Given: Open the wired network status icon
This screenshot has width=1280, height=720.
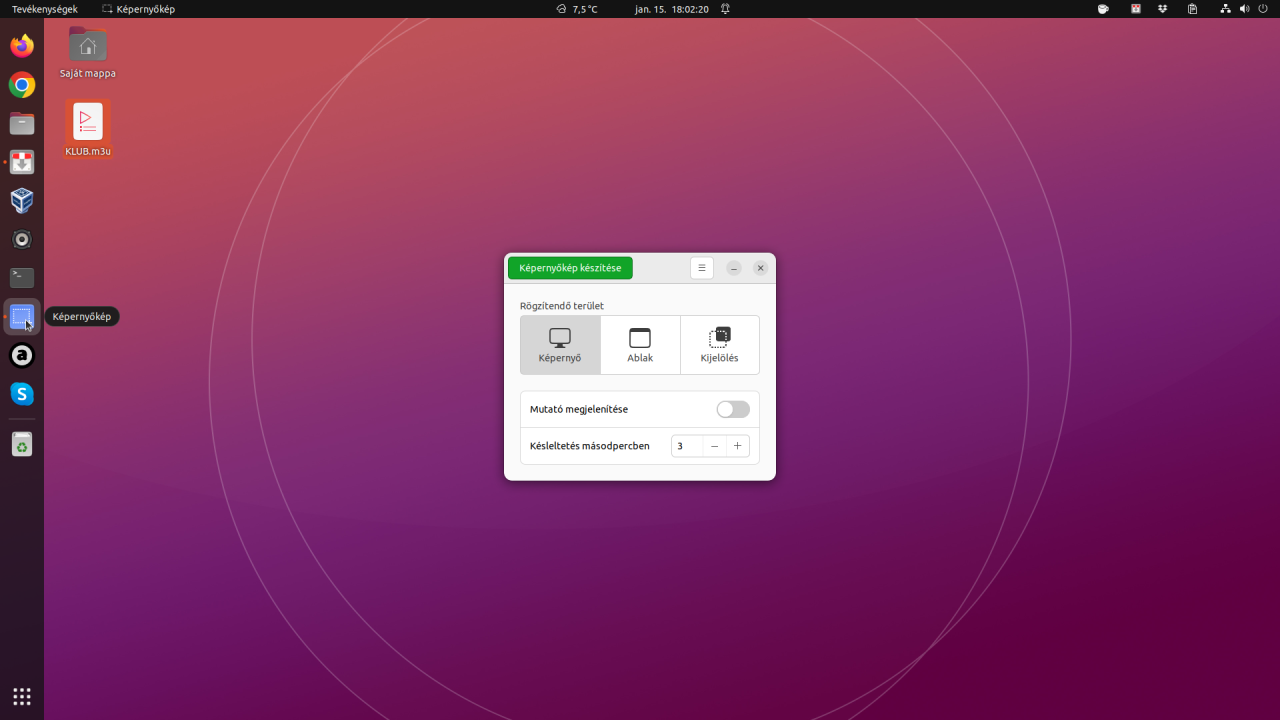Looking at the screenshot, I should tap(1226, 9).
